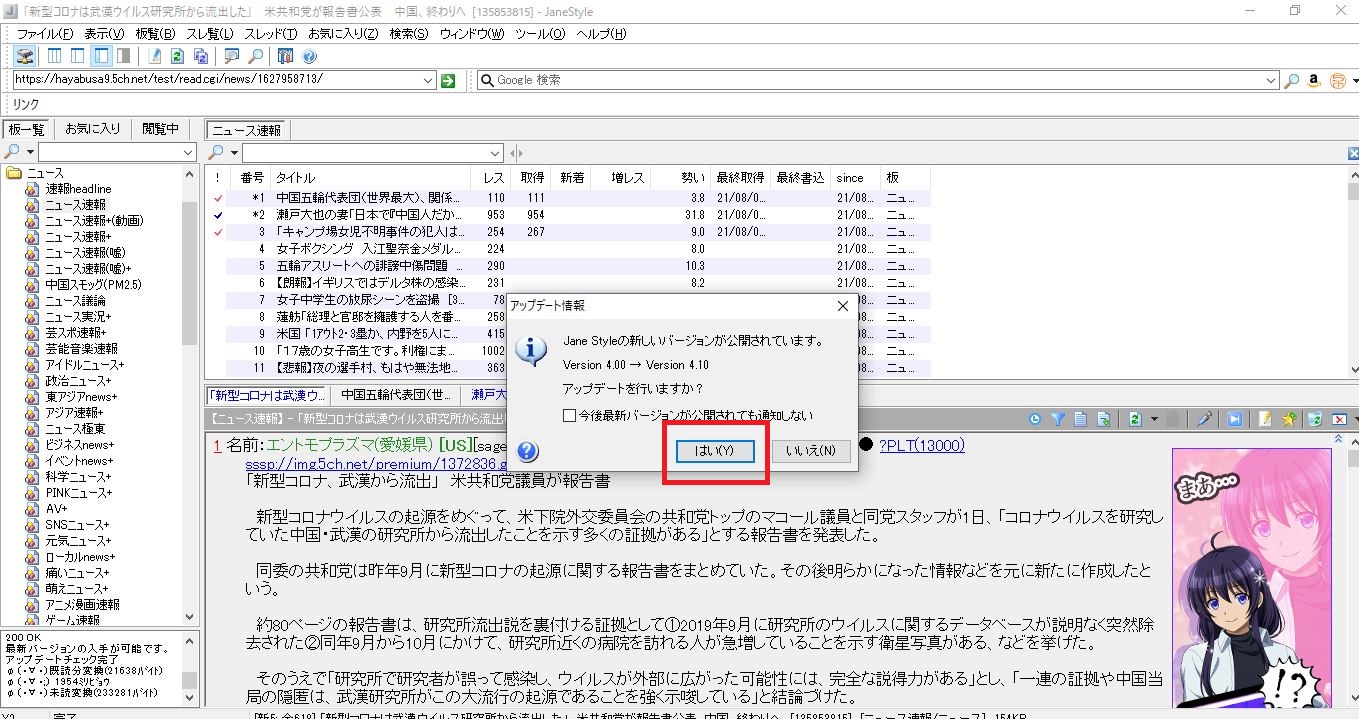Click the star add-favorite icon in thread toolbar

[x=1289, y=419]
